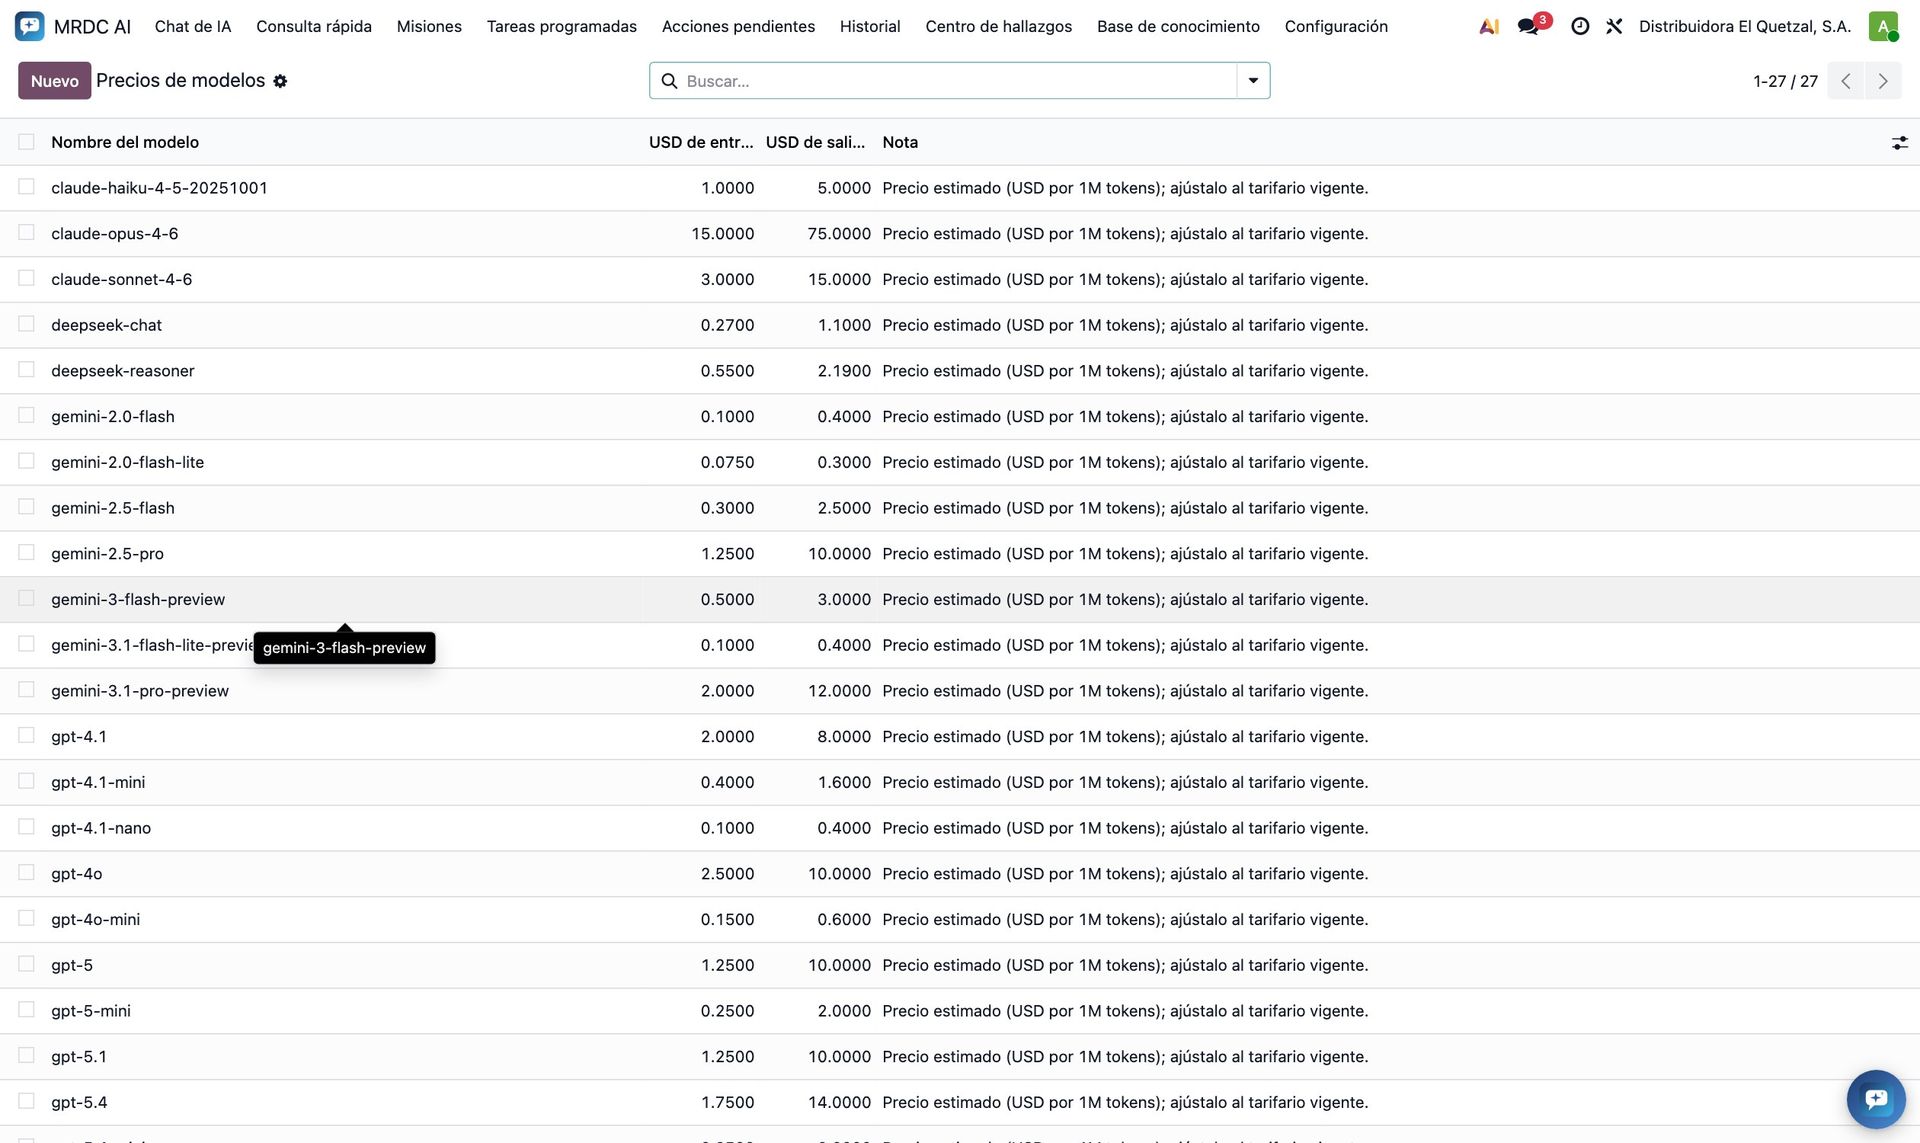Click the MRDC AI brand title
1920x1143 pixels.
[92, 26]
